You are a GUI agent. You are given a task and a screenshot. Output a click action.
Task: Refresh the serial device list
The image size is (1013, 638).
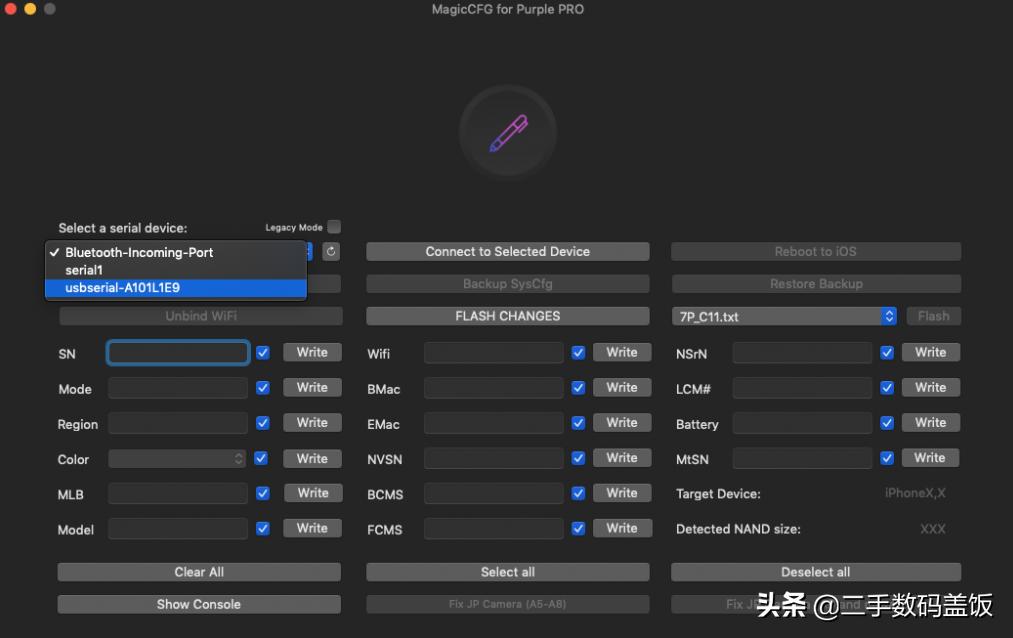(331, 252)
